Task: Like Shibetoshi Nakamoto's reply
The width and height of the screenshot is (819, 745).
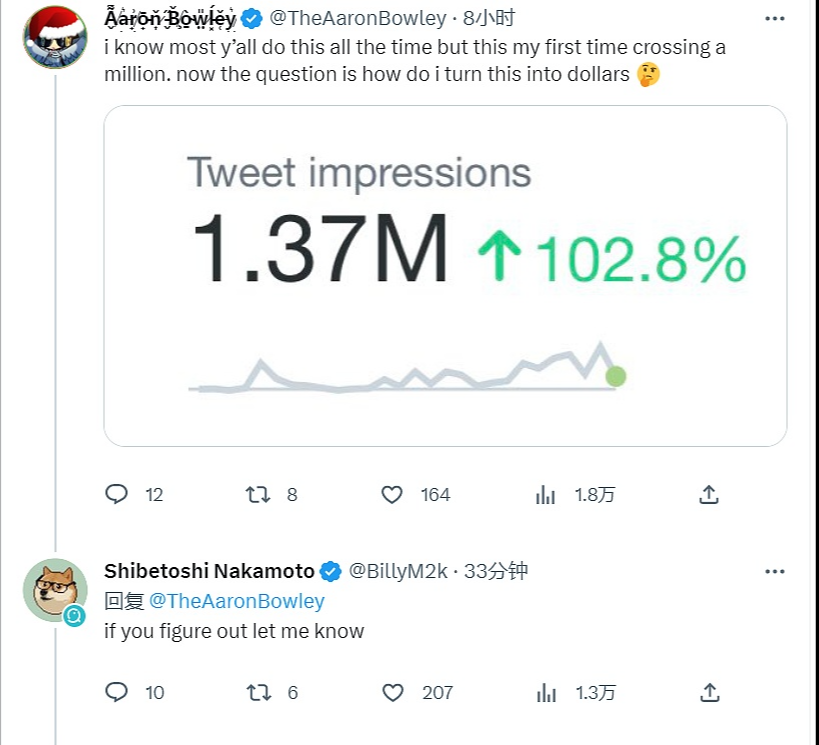Action: point(392,692)
